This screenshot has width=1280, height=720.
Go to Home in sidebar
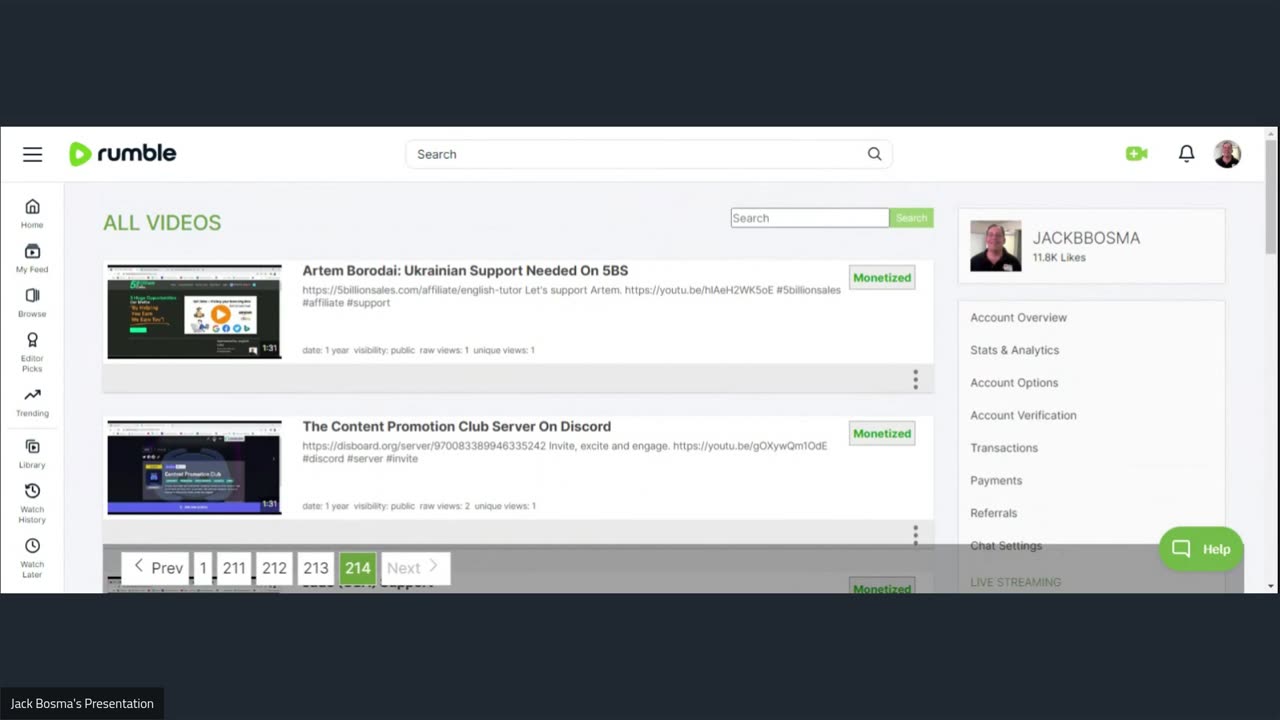pos(32,213)
